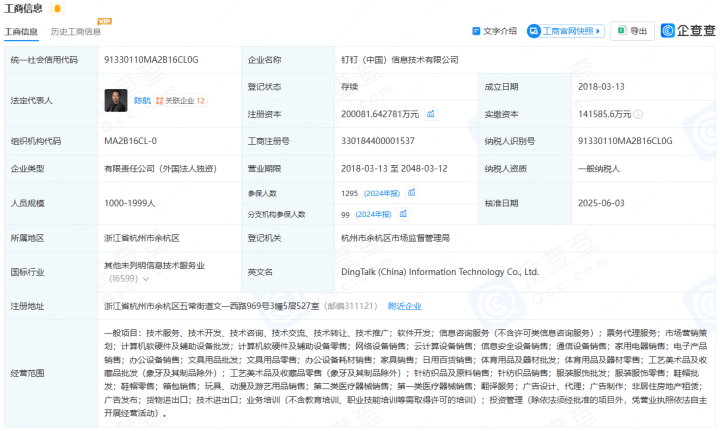720x431 pixels.
Task: Click chart icon beside registered capital 200081.642781万元
Action: pos(431,114)
